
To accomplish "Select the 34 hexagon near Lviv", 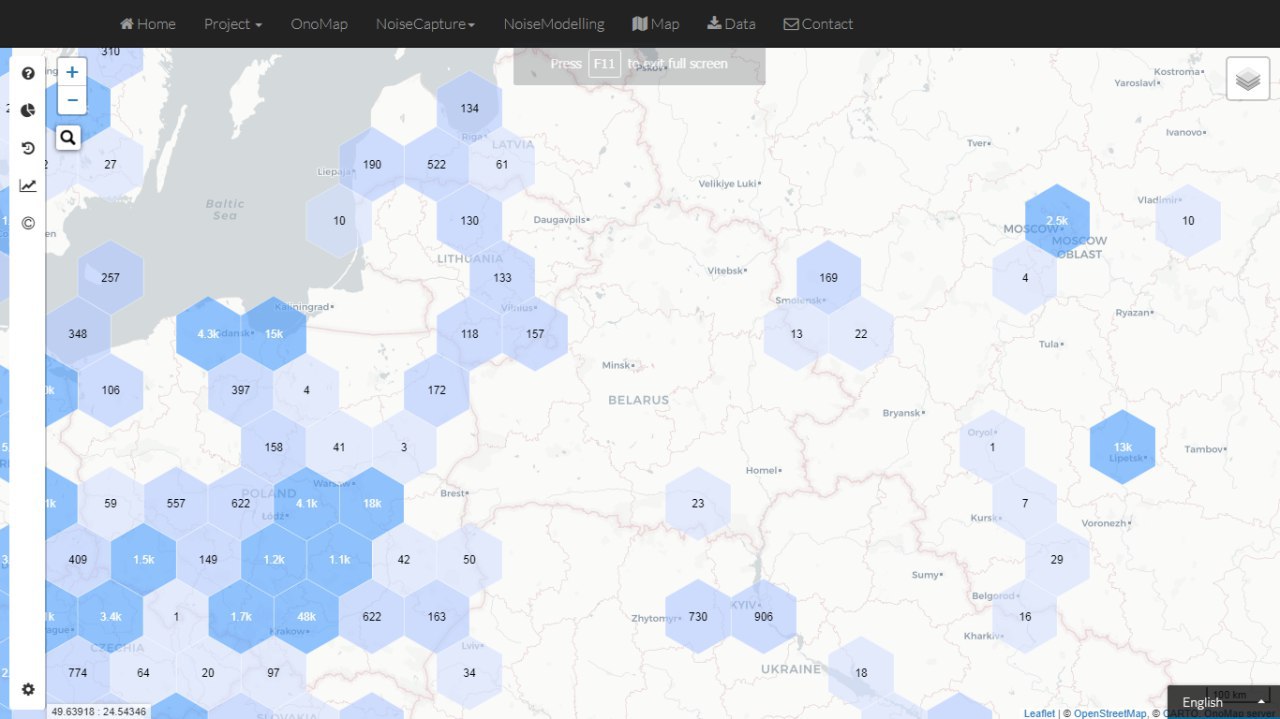I will pos(470,673).
